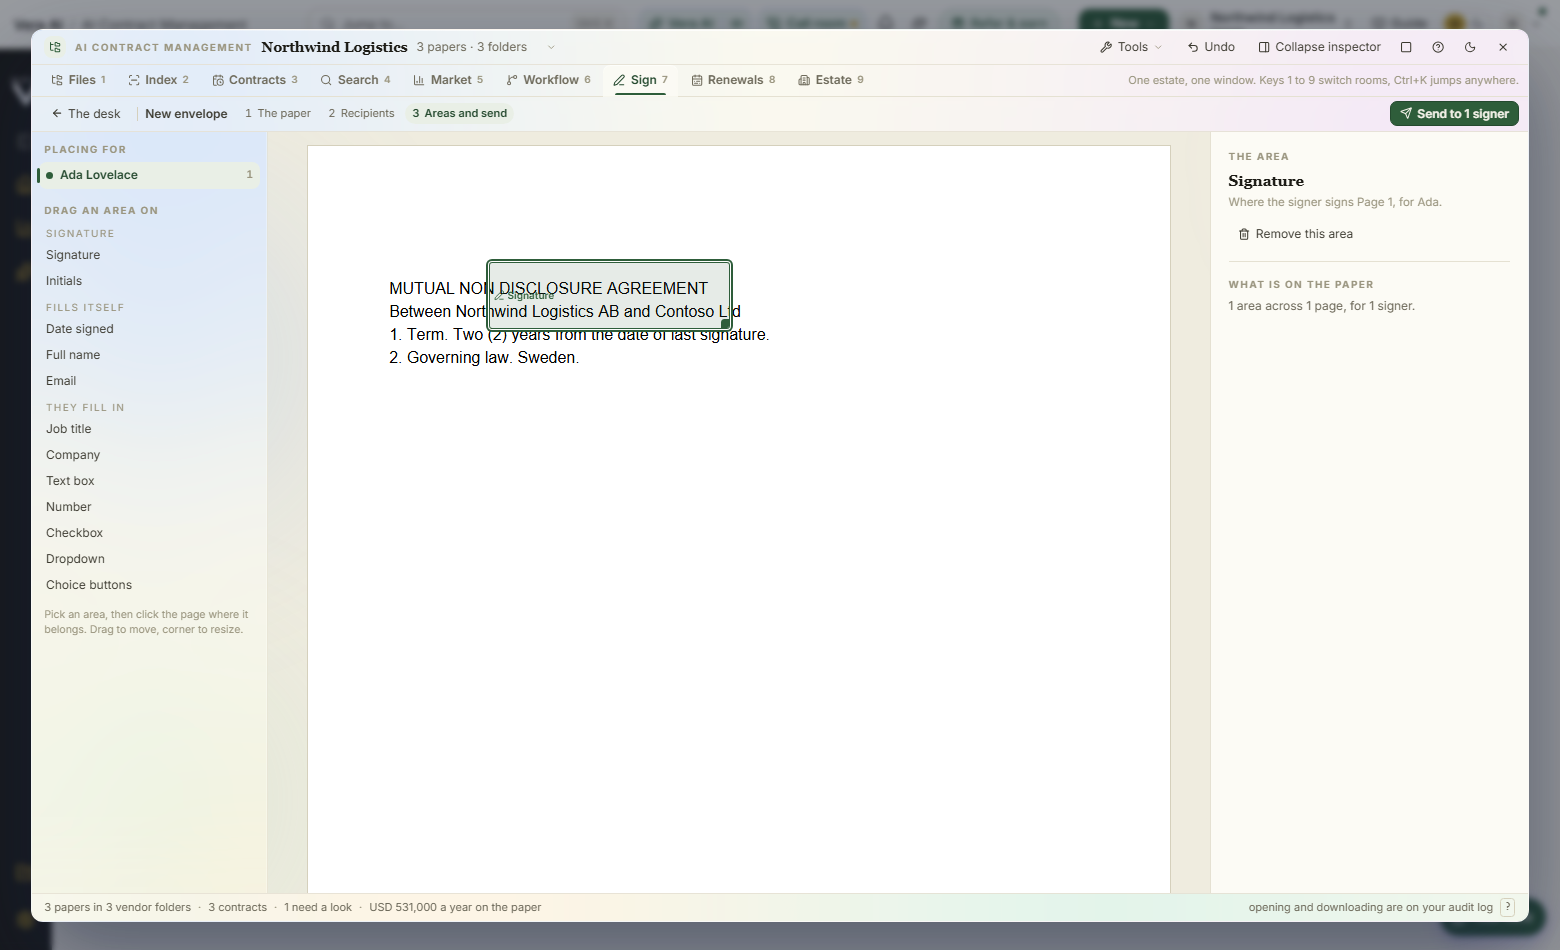1560x950 pixels.
Task: Expand the chevron next to 3 folders
Action: tap(551, 47)
